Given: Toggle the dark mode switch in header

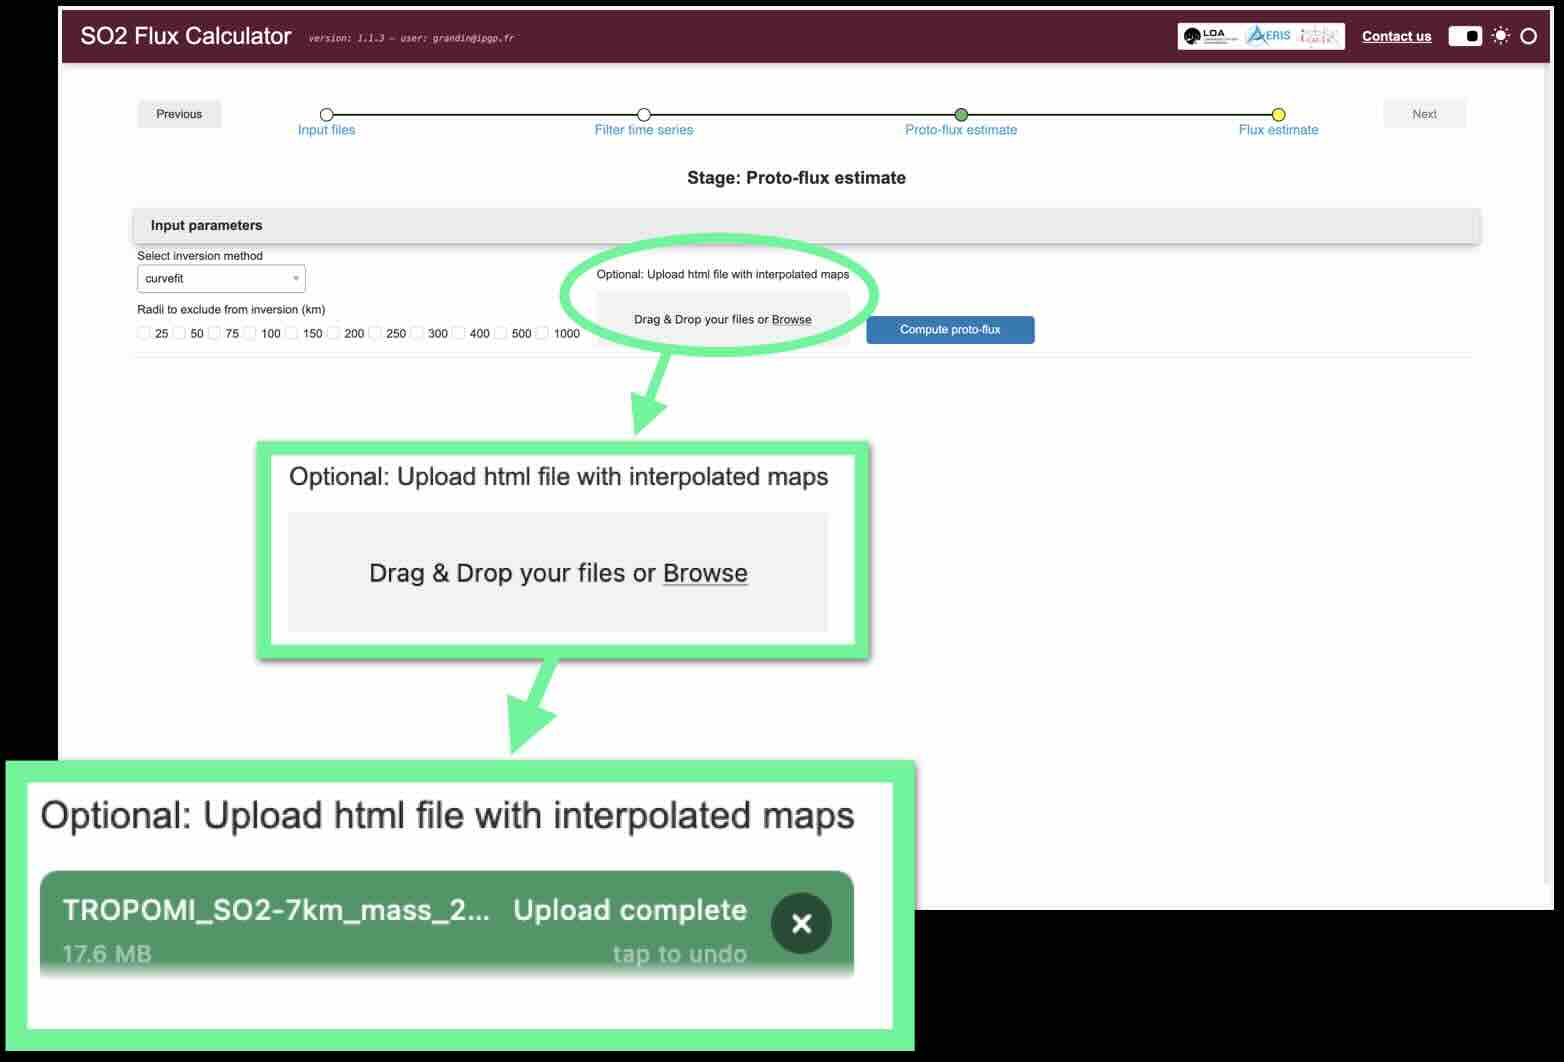Looking at the screenshot, I should (x=1465, y=36).
